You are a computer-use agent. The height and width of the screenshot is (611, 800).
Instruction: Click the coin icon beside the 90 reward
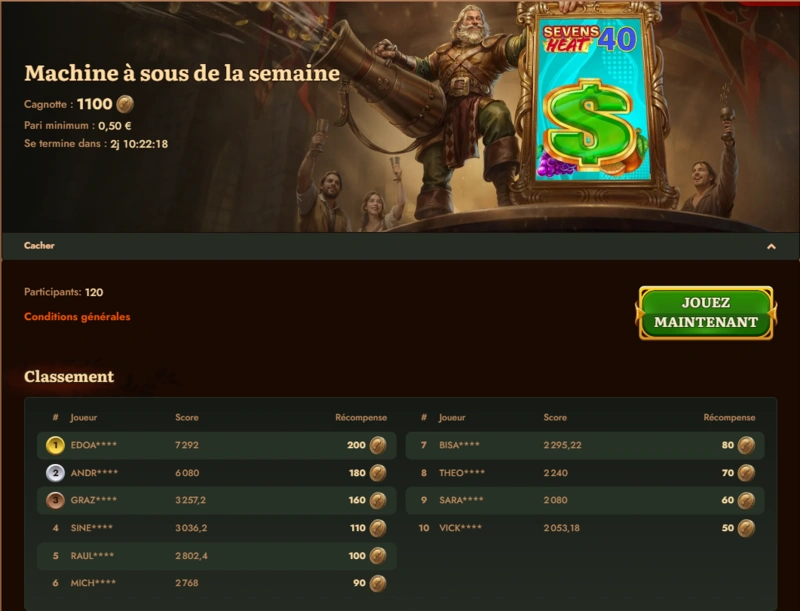point(378,583)
